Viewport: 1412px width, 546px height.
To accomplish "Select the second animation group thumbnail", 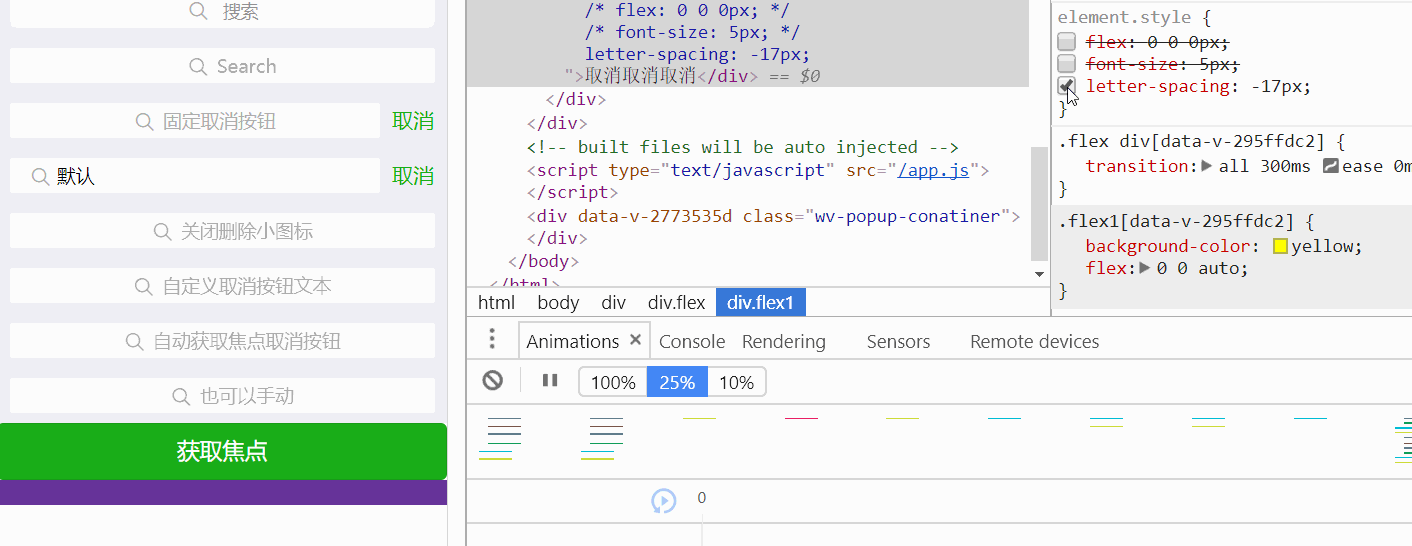I will 608,439.
